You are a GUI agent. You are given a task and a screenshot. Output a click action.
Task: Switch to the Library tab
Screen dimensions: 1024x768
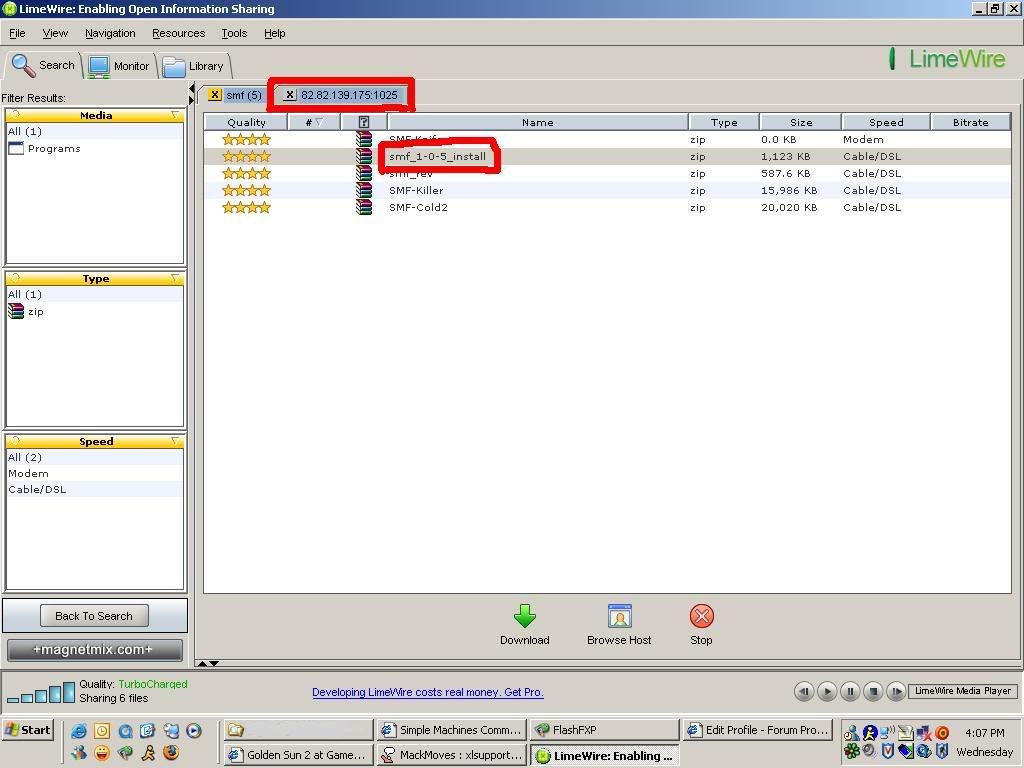194,65
